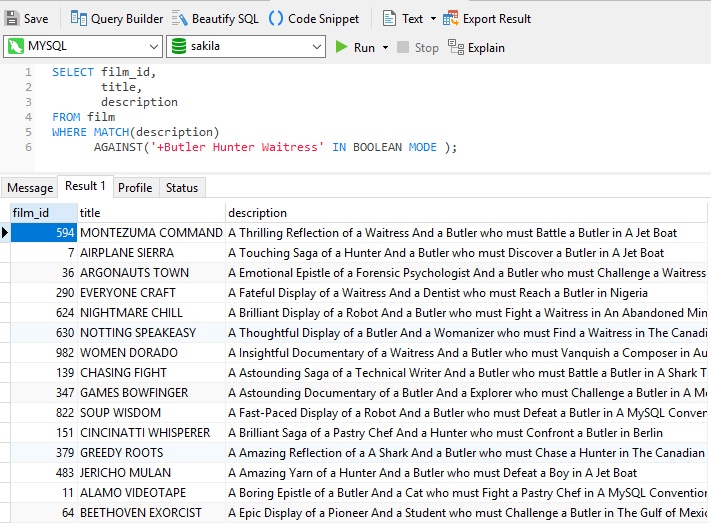Open the Profile tab

point(135,188)
